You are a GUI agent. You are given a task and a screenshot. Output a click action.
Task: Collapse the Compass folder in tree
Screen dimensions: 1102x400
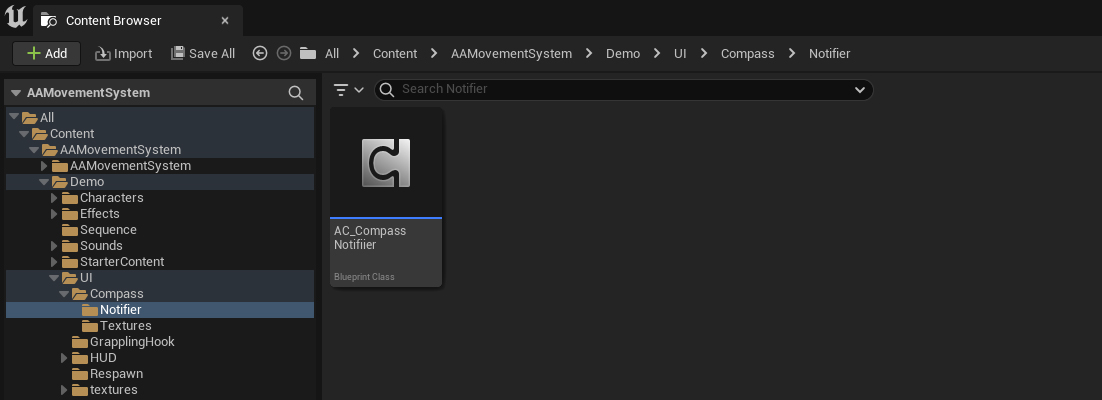63,294
